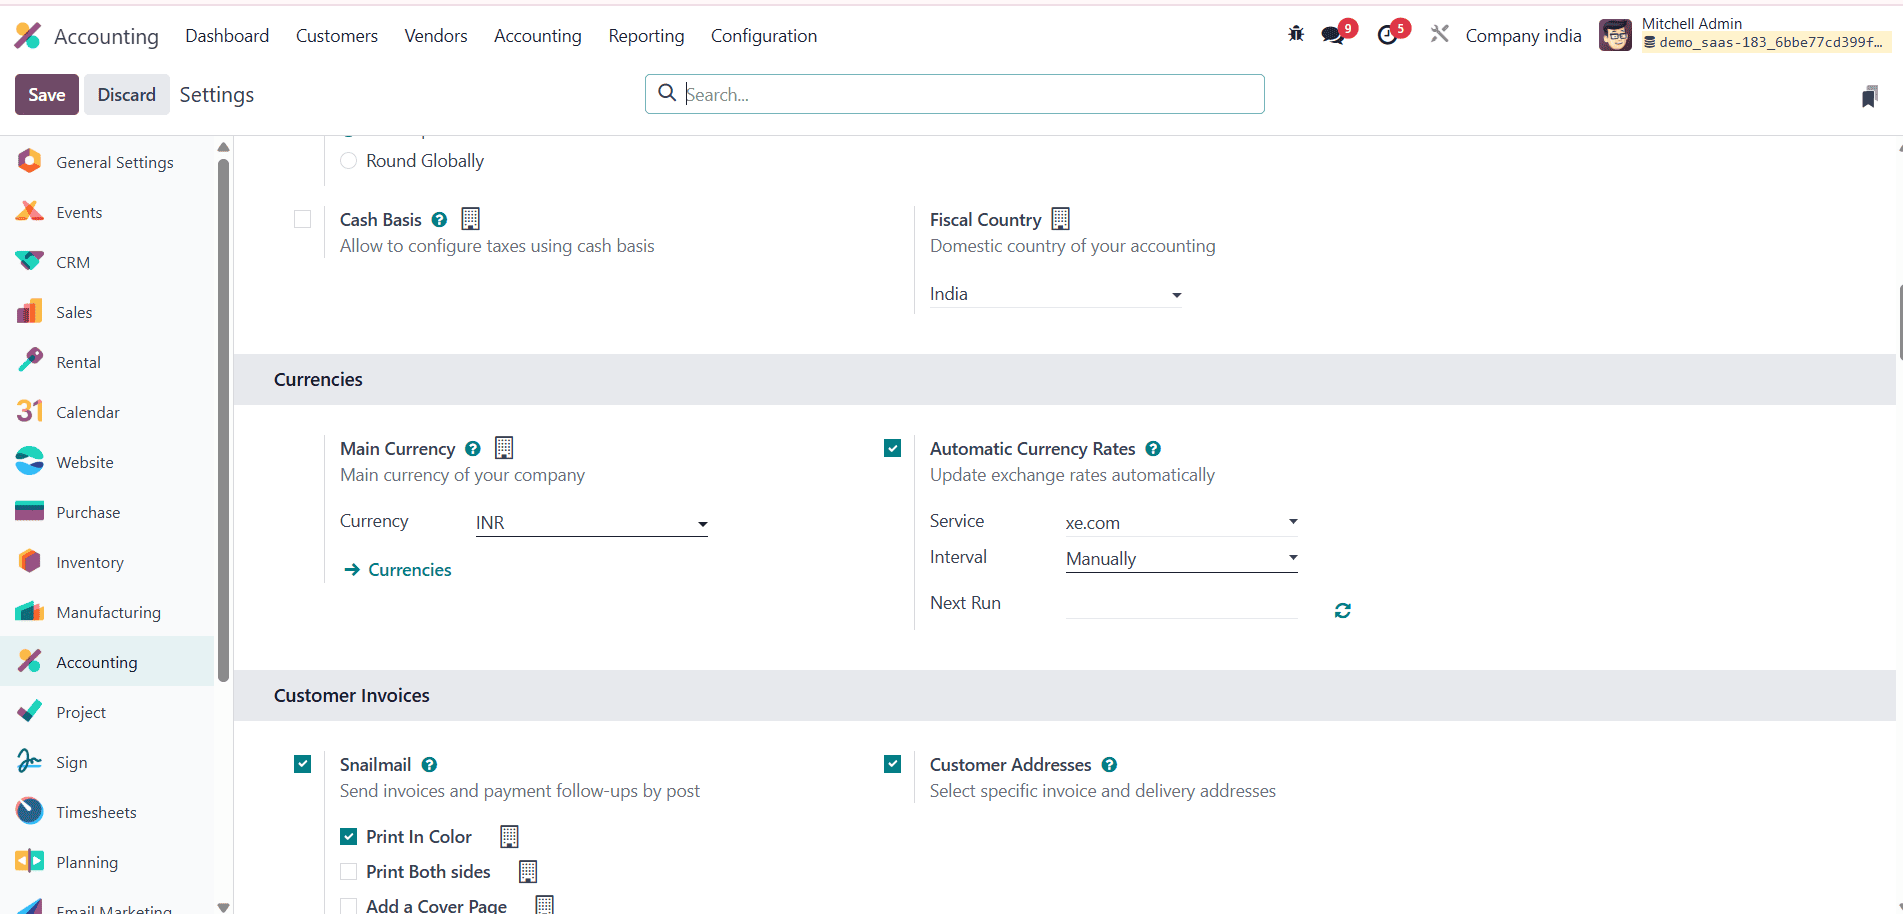This screenshot has height=914, width=1903.
Task: Click the sidebar vertical scrollbar
Action: pos(223,420)
